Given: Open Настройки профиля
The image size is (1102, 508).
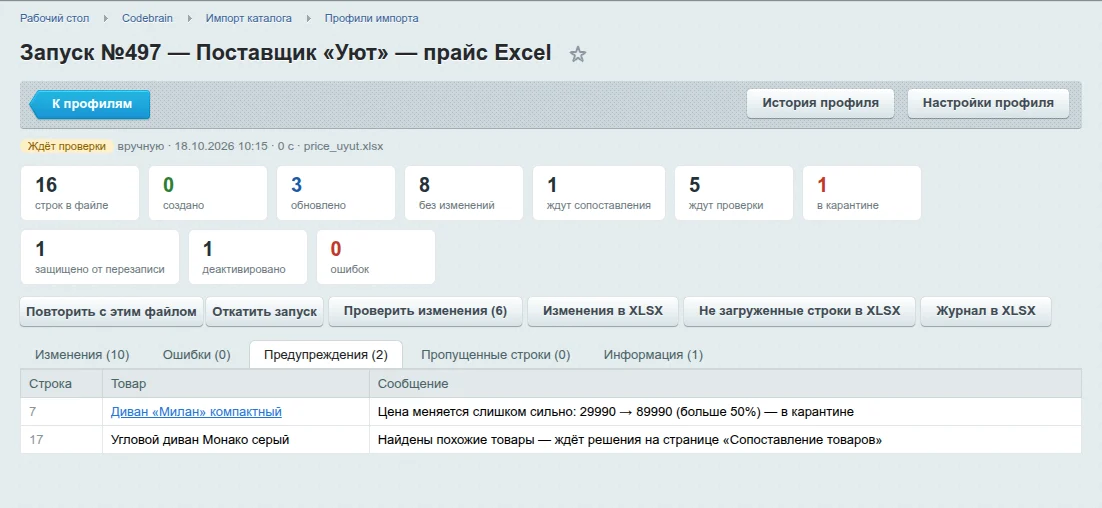Looking at the screenshot, I should pyautogui.click(x=988, y=103).
